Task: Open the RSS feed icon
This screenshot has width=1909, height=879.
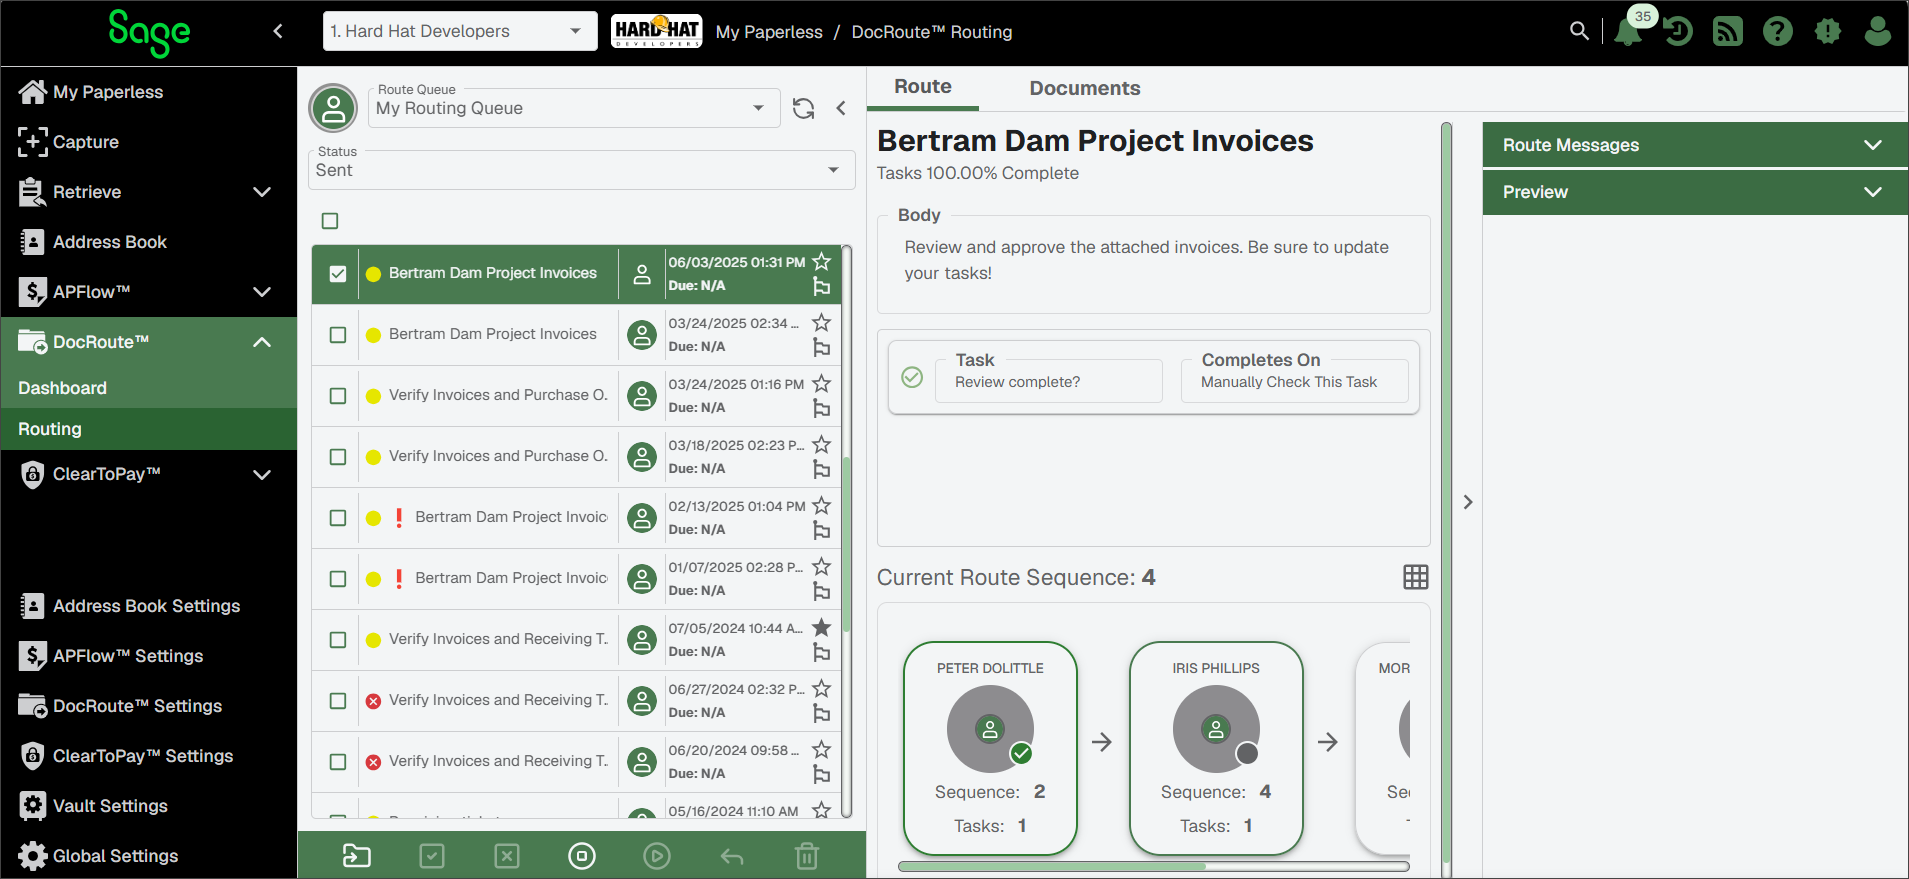Action: coord(1728,31)
